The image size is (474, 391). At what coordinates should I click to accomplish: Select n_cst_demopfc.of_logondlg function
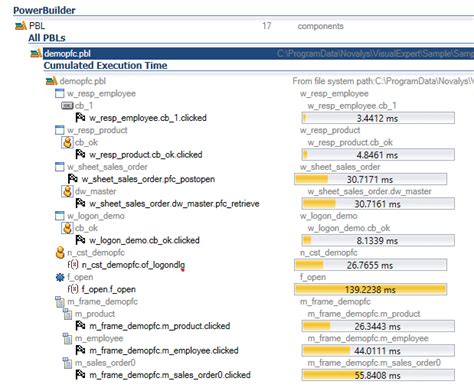pos(133,265)
